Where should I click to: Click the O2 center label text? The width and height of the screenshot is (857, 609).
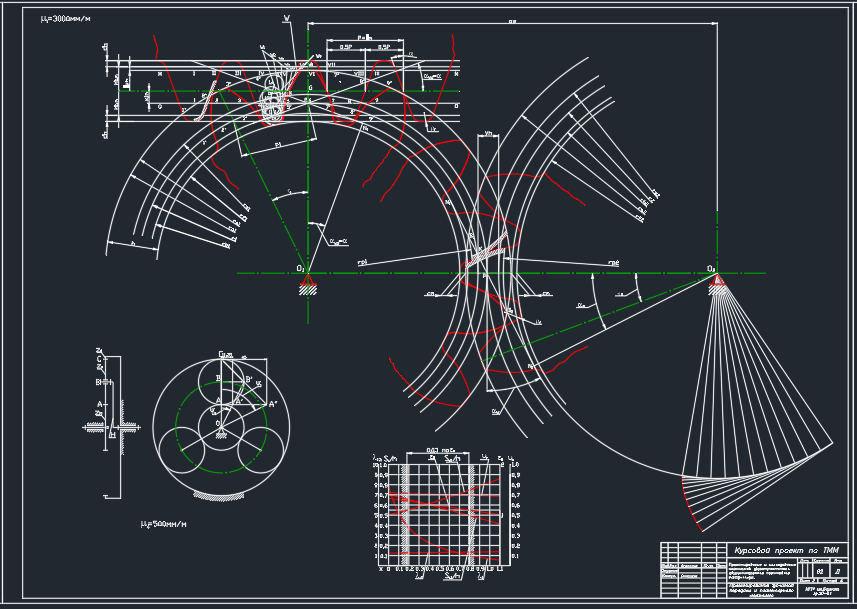pos(710,268)
